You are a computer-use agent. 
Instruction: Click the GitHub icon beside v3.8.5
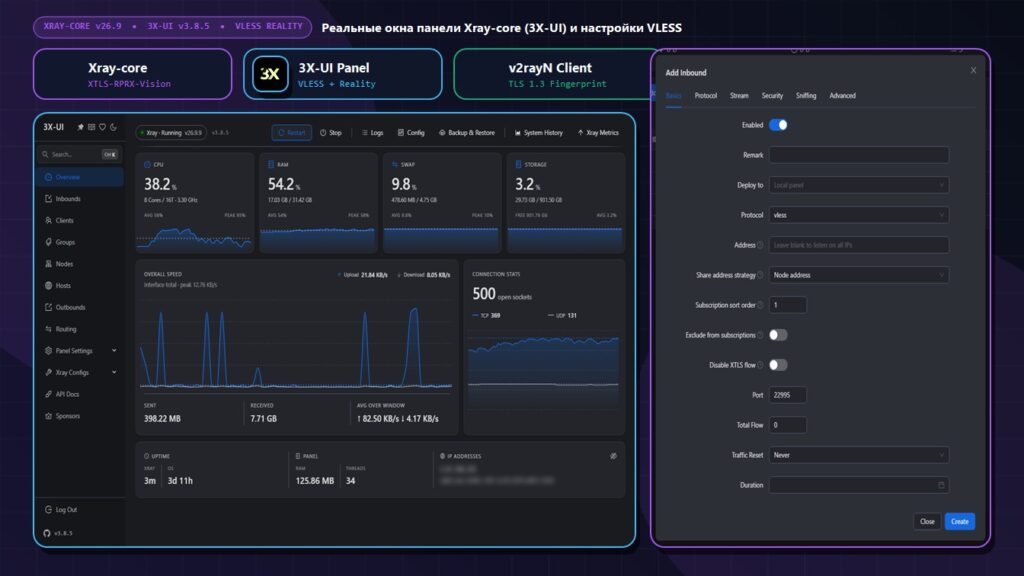(47, 533)
